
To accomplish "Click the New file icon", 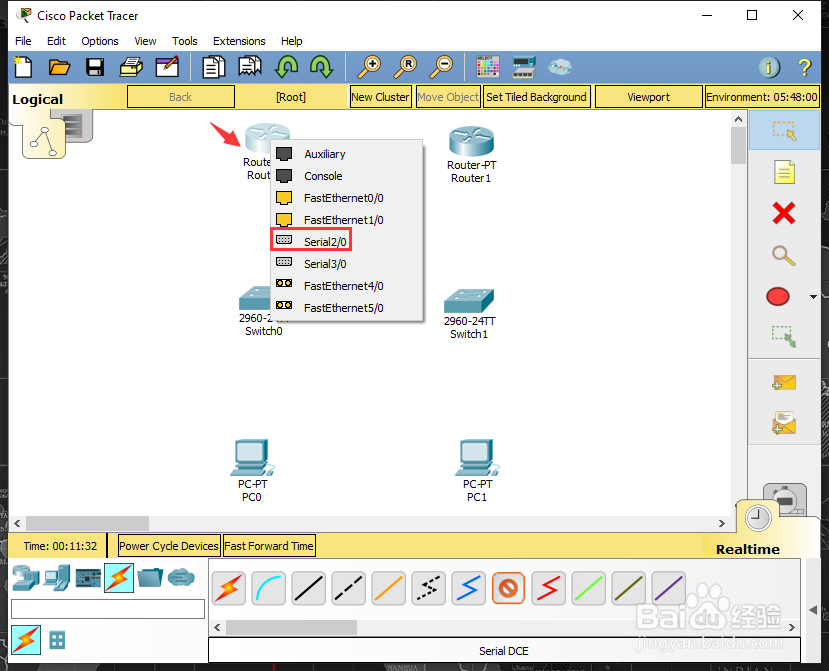I will (x=23, y=67).
